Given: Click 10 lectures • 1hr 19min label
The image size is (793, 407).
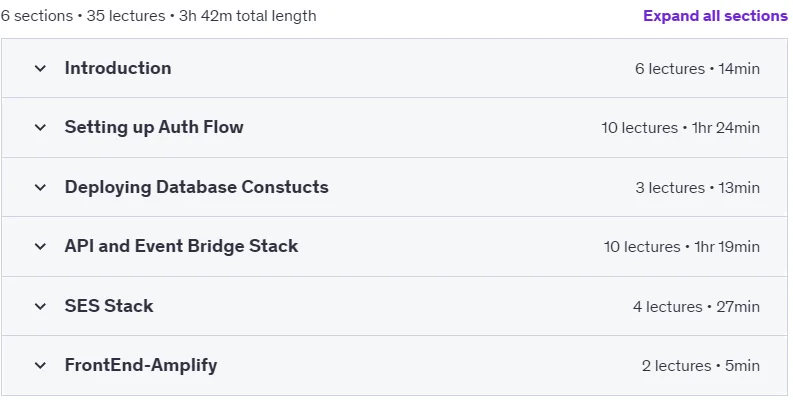Looking at the screenshot, I should 681,247.
